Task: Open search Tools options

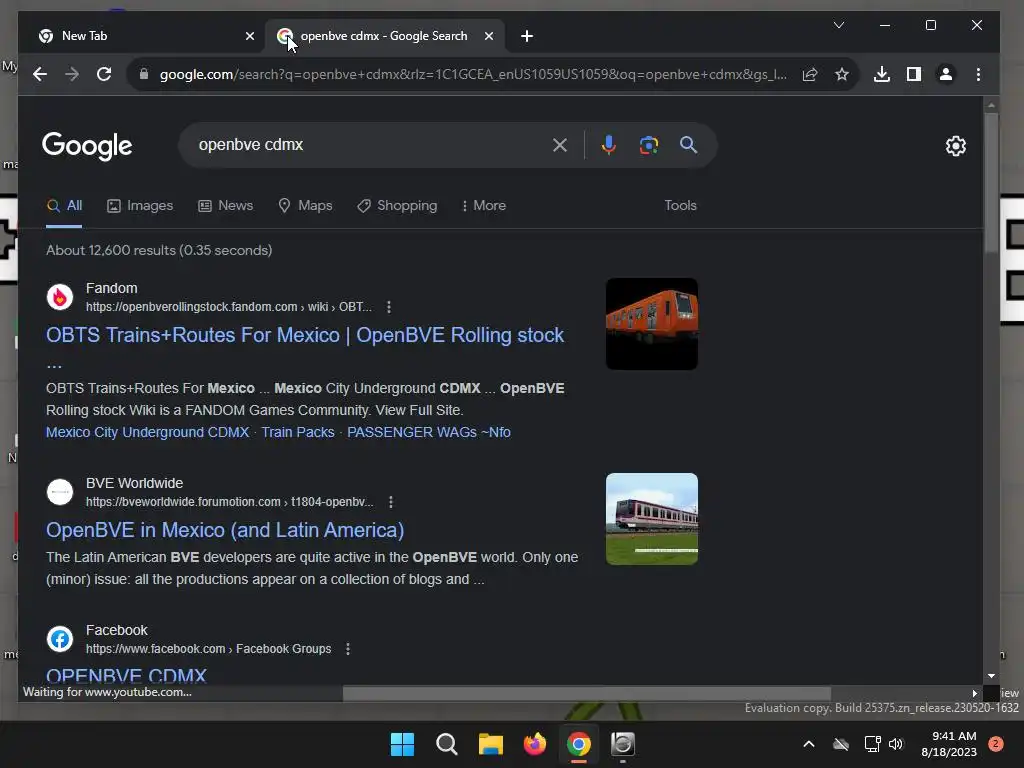Action: coord(680,206)
